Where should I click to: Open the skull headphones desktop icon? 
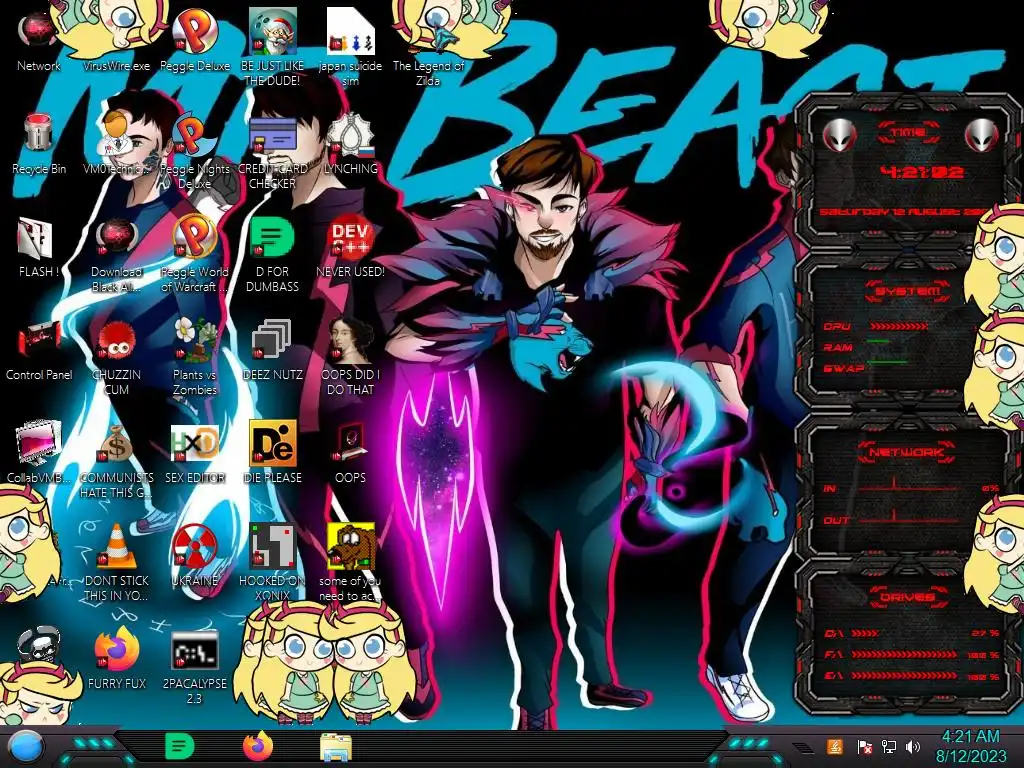click(x=39, y=645)
